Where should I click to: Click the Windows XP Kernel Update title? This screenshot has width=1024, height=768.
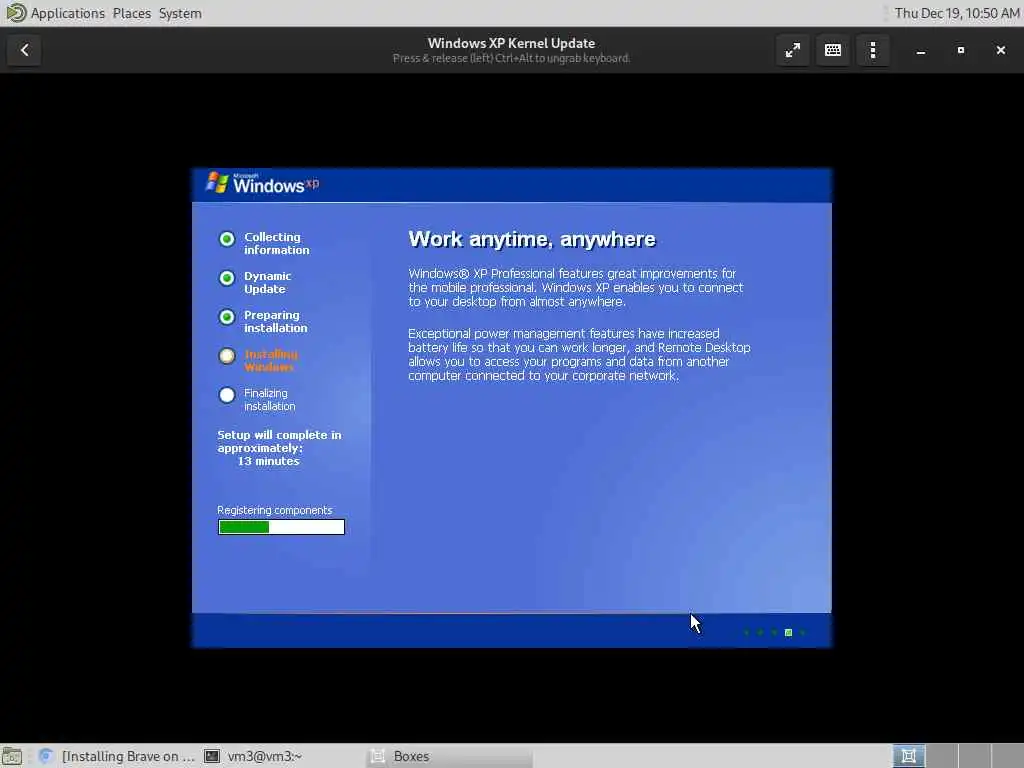[x=511, y=43]
